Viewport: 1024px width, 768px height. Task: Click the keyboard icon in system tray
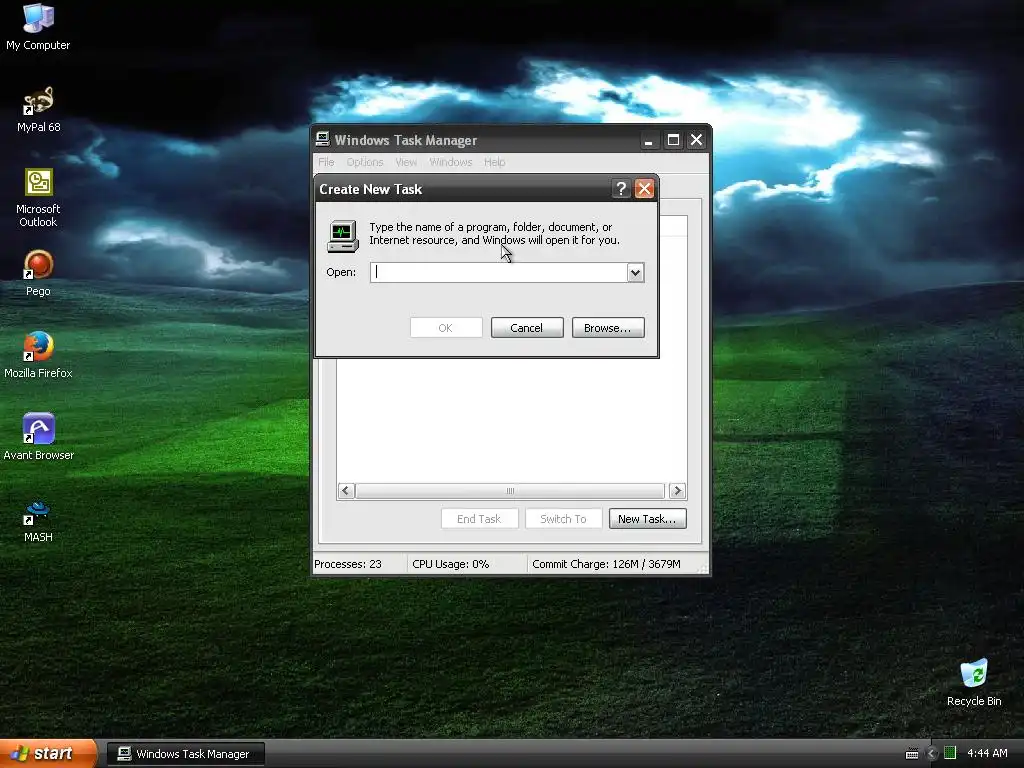[x=912, y=754]
